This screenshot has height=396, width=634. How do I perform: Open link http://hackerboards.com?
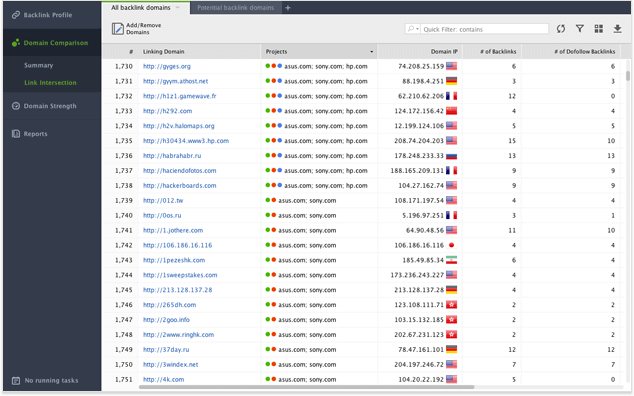tap(180, 186)
